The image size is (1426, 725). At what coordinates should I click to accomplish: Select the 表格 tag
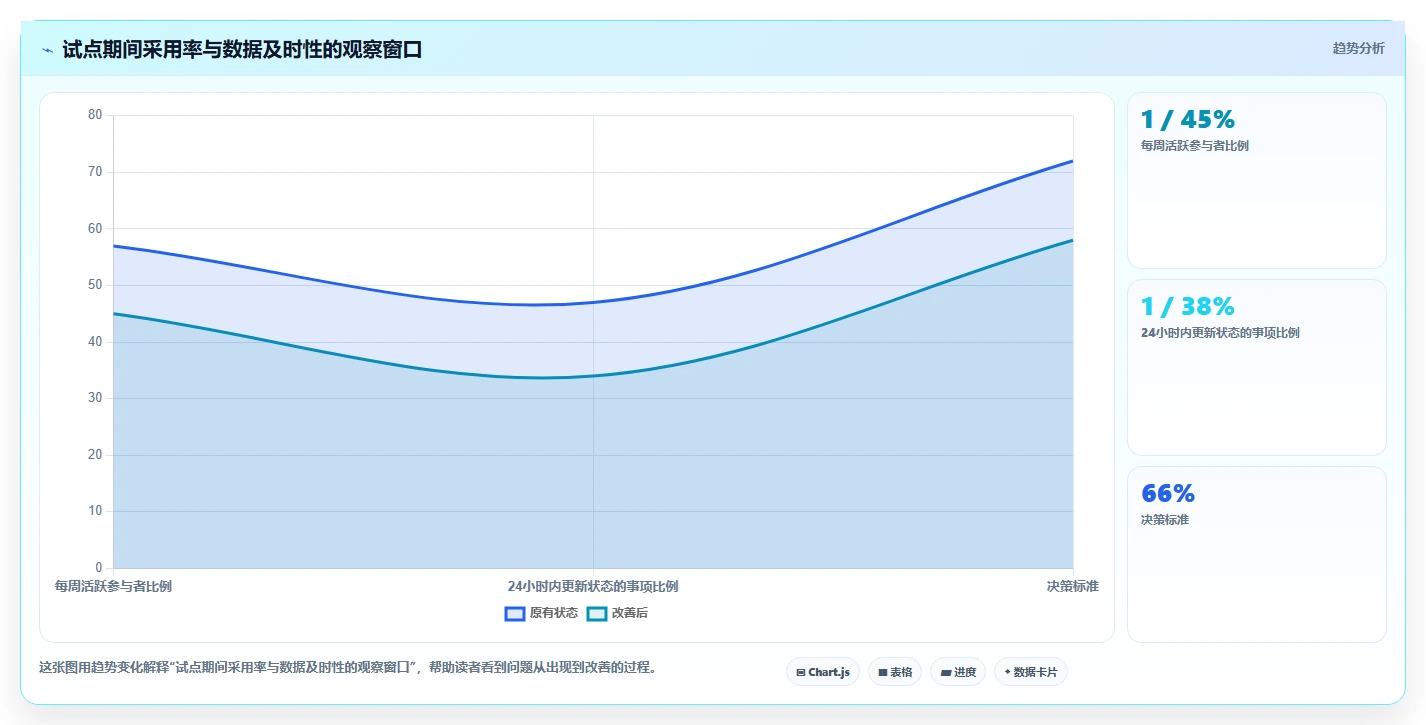click(895, 672)
